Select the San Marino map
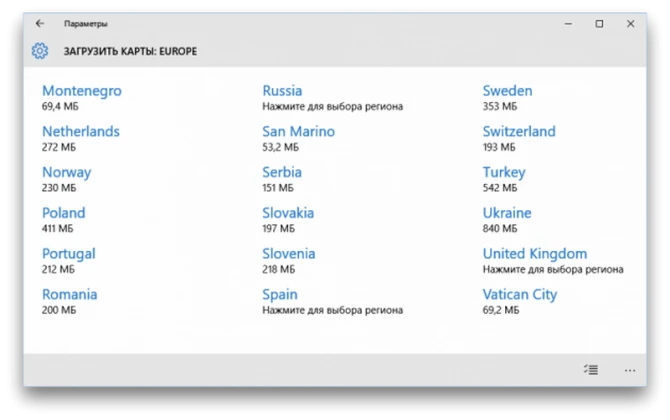 (x=299, y=138)
